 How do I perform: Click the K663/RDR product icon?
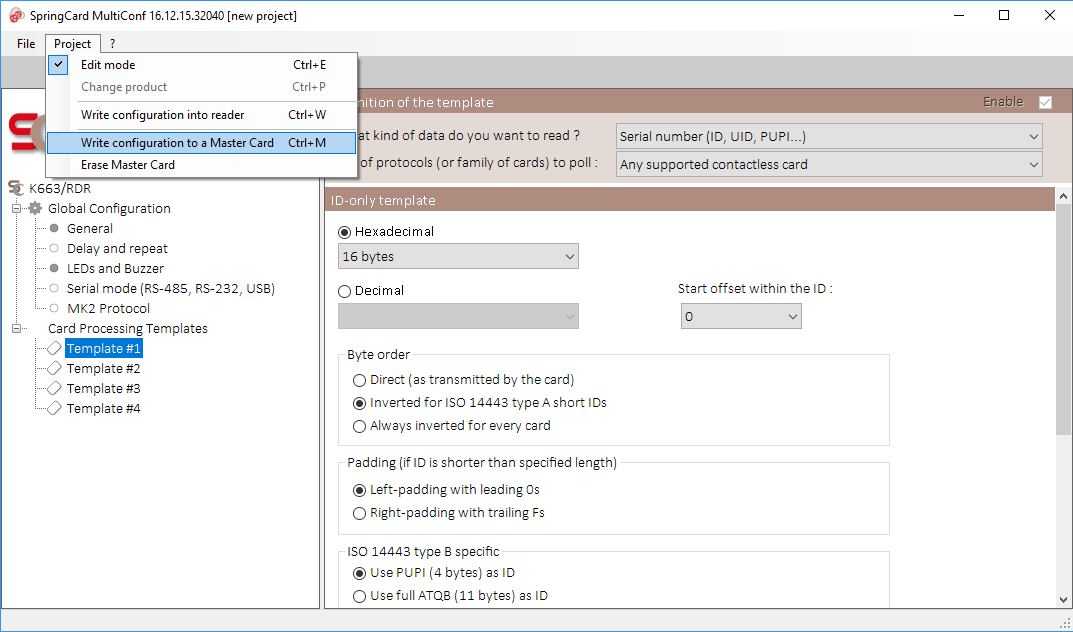coord(16,188)
